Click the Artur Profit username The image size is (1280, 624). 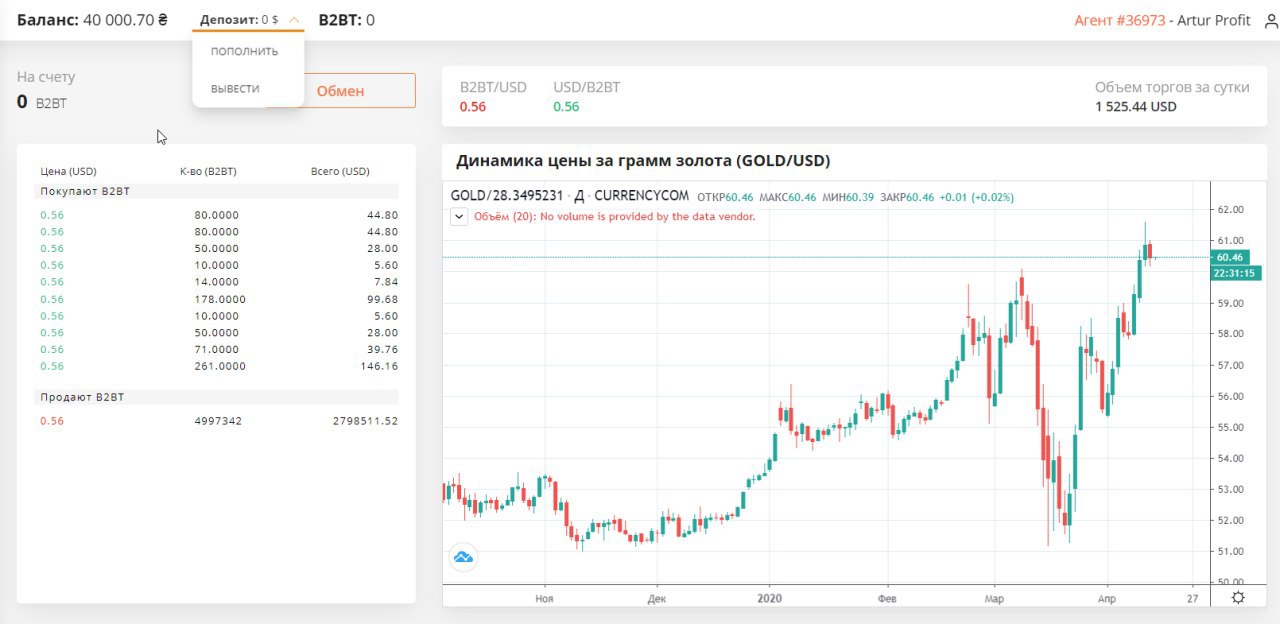[1214, 20]
